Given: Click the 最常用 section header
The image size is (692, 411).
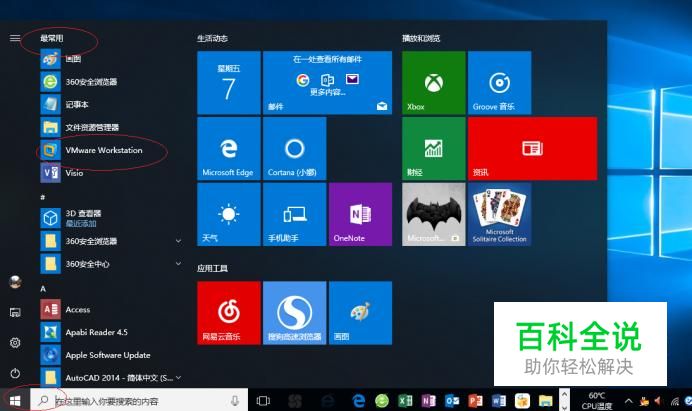Looking at the screenshot, I should click(x=52, y=38).
